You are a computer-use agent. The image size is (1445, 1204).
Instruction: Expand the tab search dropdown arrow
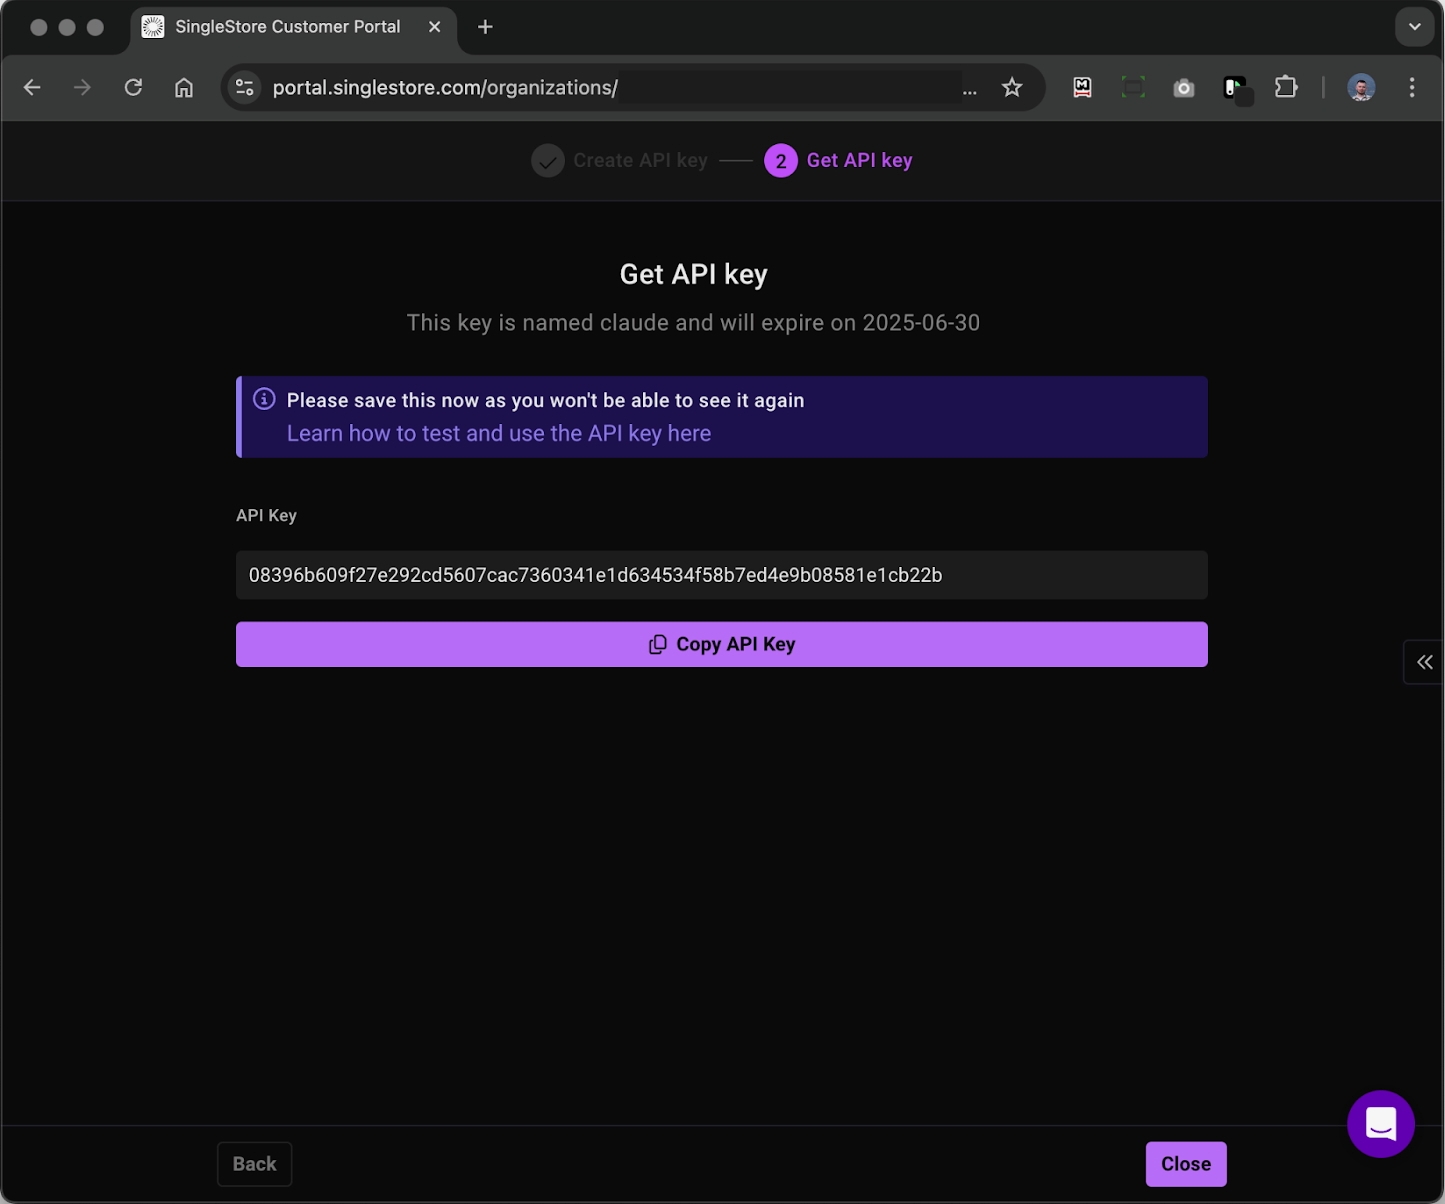[1414, 27]
